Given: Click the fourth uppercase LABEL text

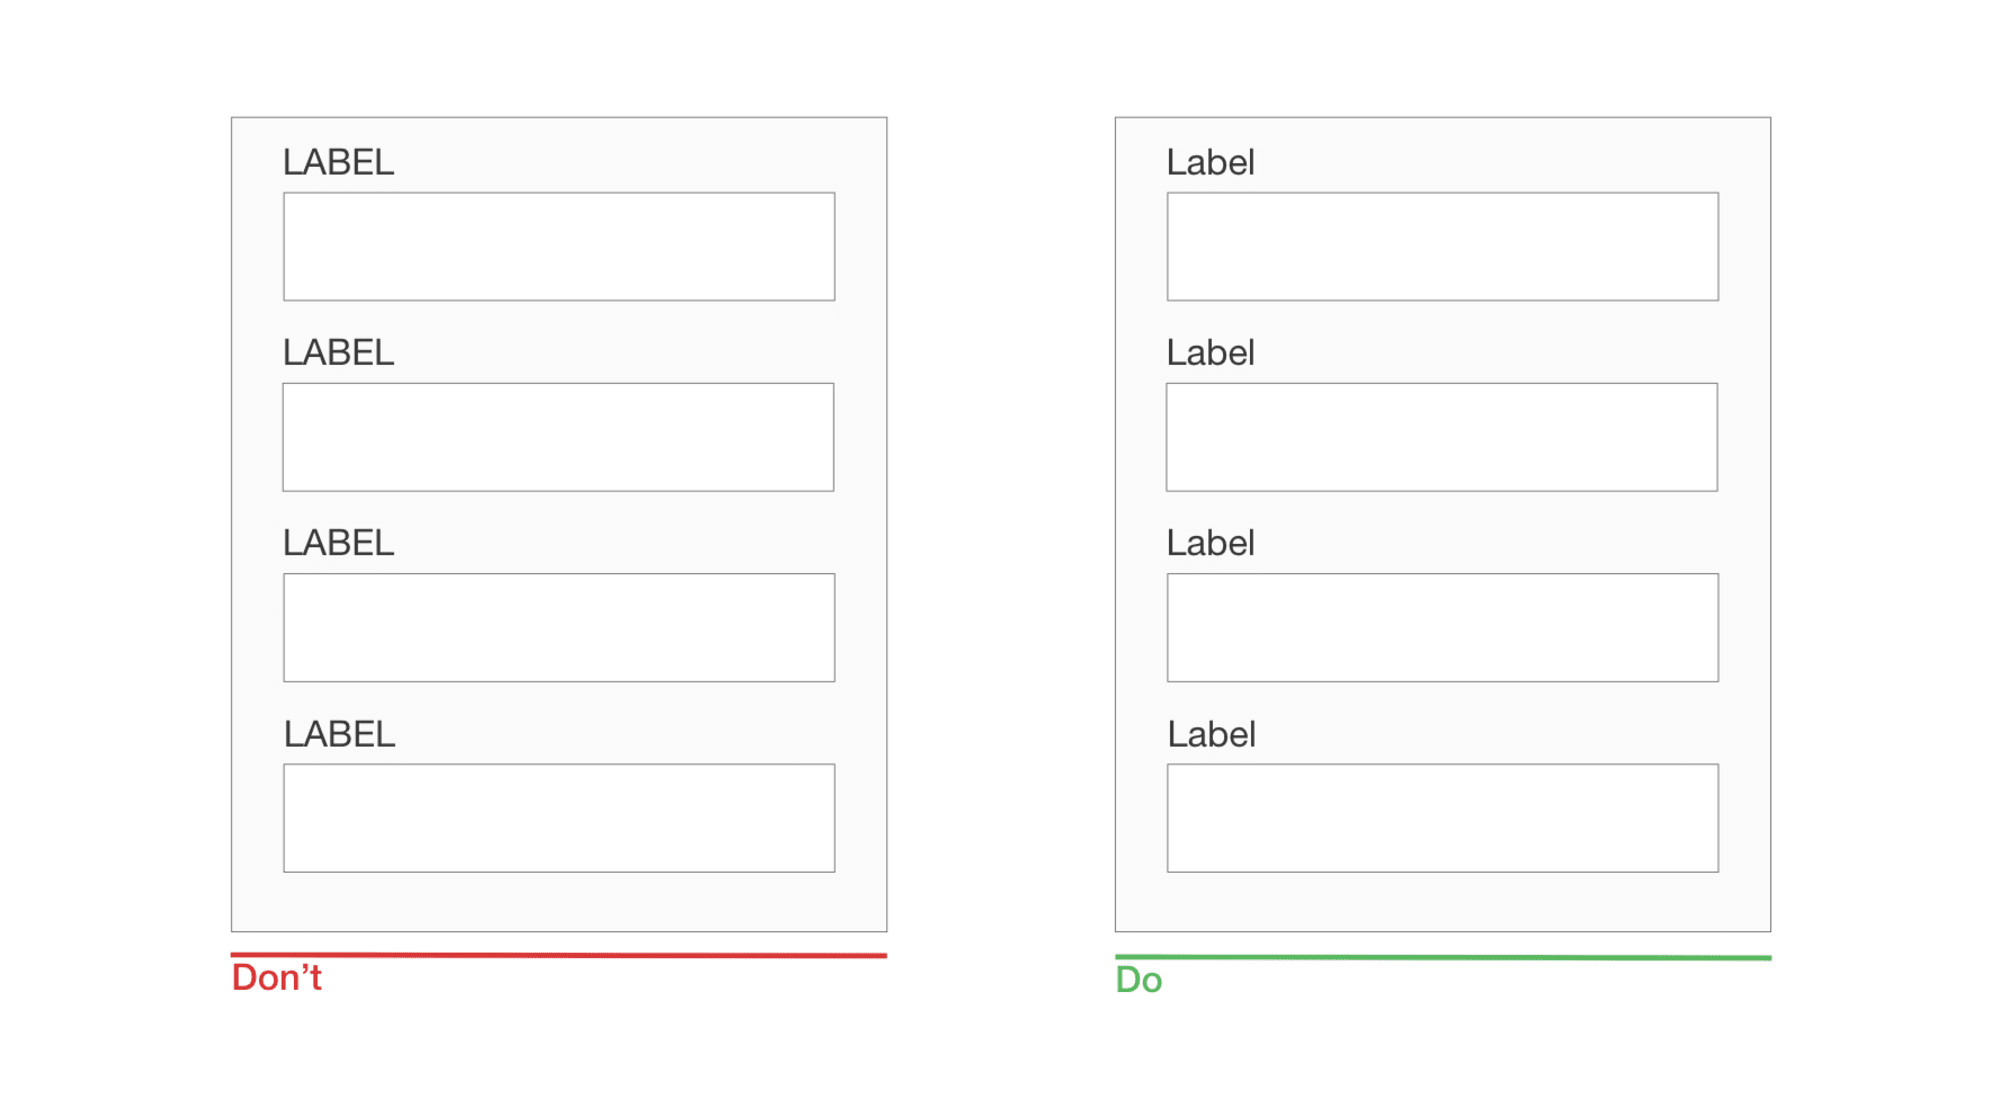Looking at the screenshot, I should (340, 734).
